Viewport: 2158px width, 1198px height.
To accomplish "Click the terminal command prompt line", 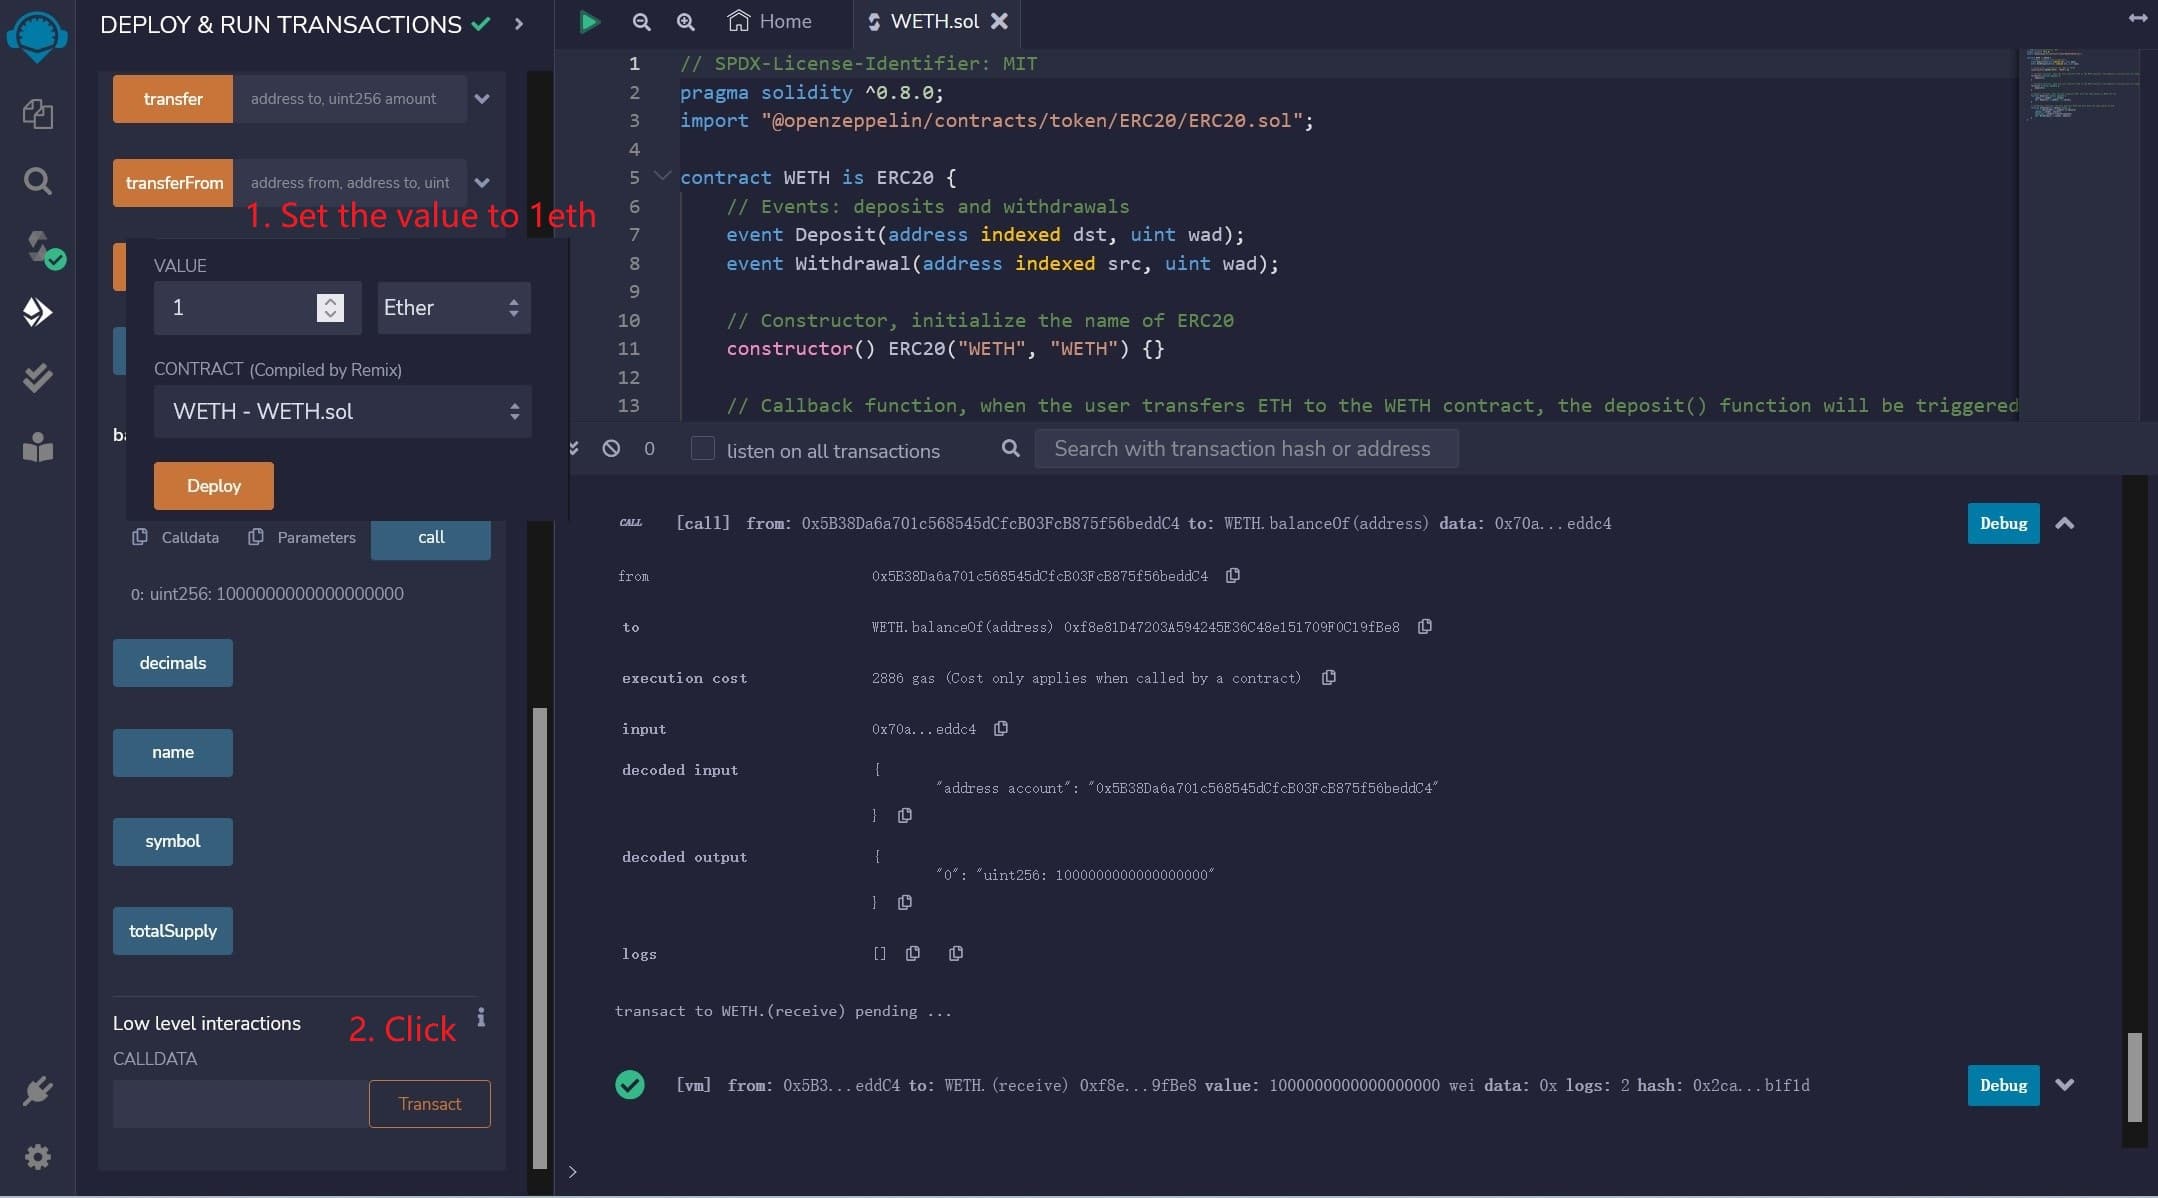I will [1340, 1172].
